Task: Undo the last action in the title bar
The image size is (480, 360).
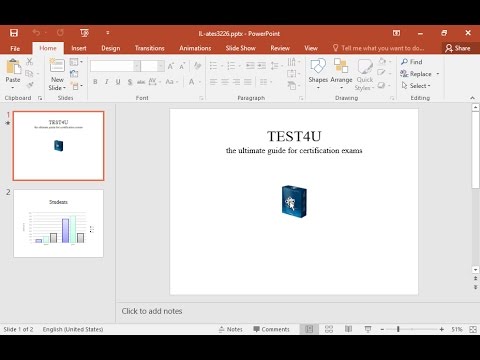Action: pyautogui.click(x=36, y=33)
